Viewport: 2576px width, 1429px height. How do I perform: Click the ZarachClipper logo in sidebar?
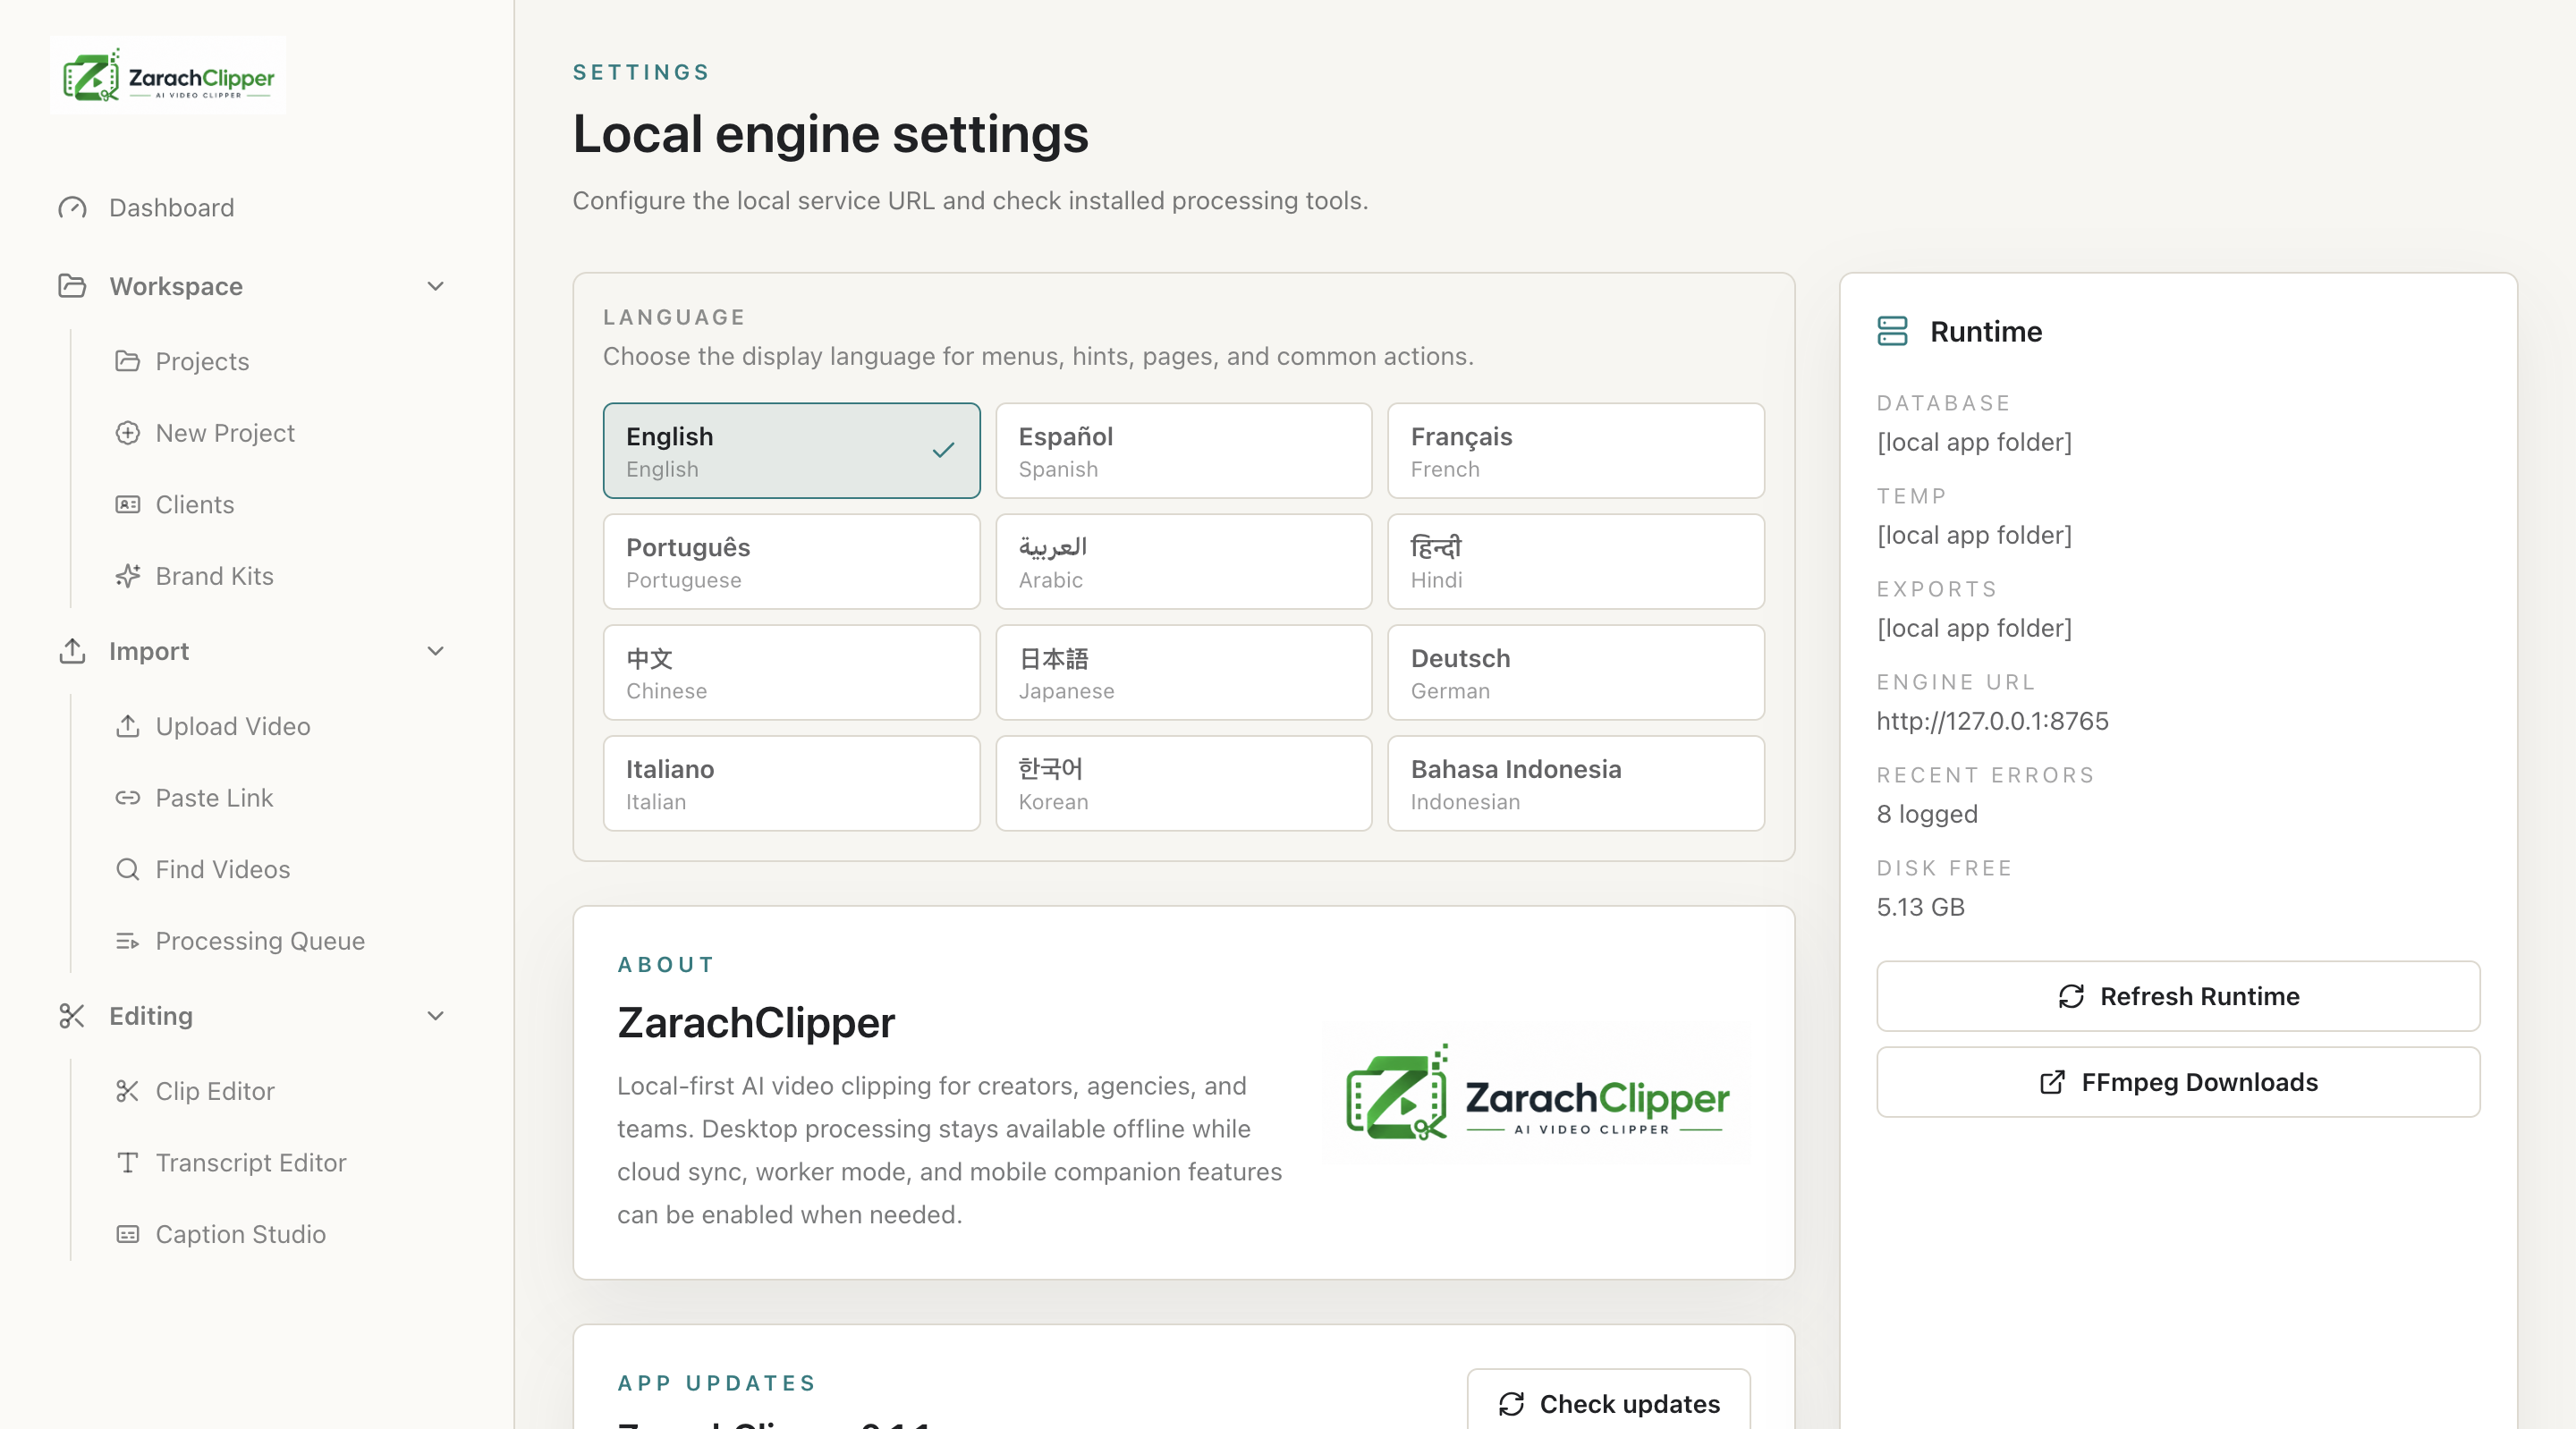tap(168, 76)
